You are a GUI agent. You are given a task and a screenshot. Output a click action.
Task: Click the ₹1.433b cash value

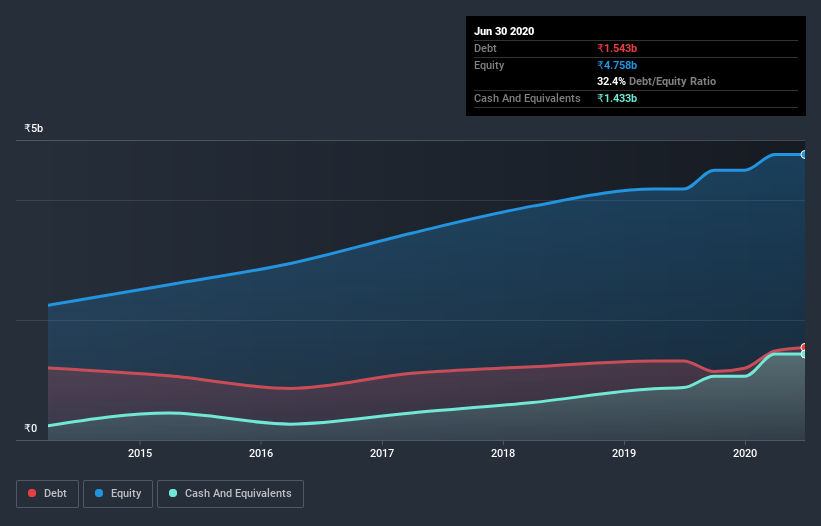tap(617, 98)
